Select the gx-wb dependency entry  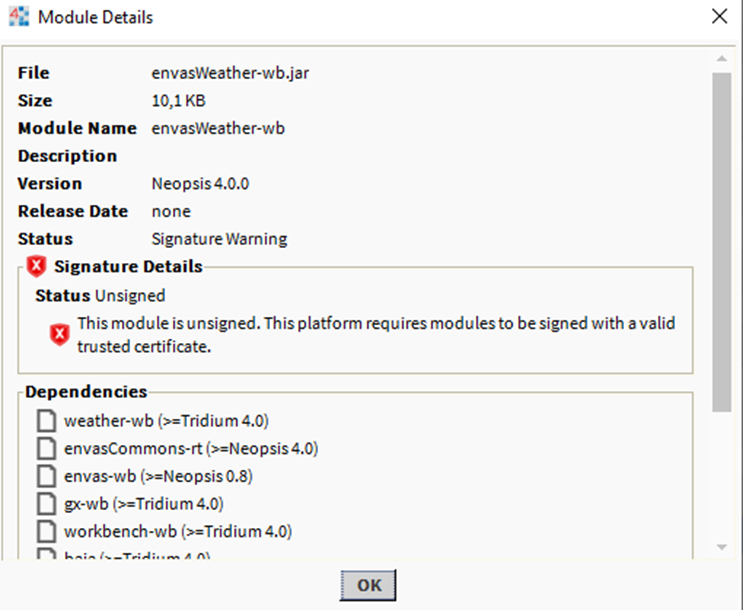(x=144, y=504)
